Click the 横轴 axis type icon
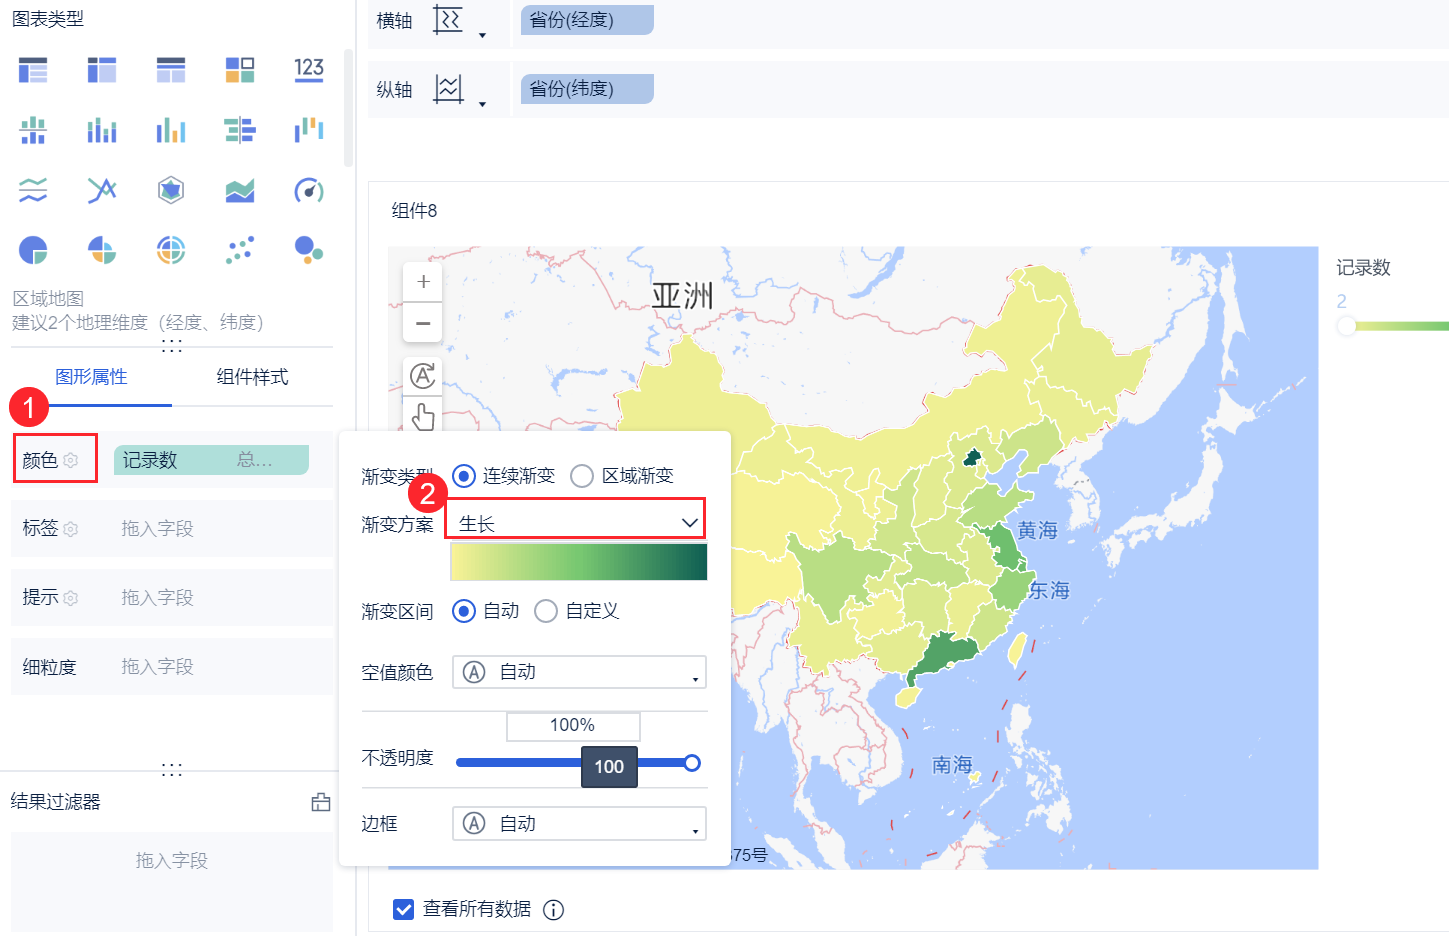Image resolution: width=1449 pixels, height=936 pixels. click(448, 19)
